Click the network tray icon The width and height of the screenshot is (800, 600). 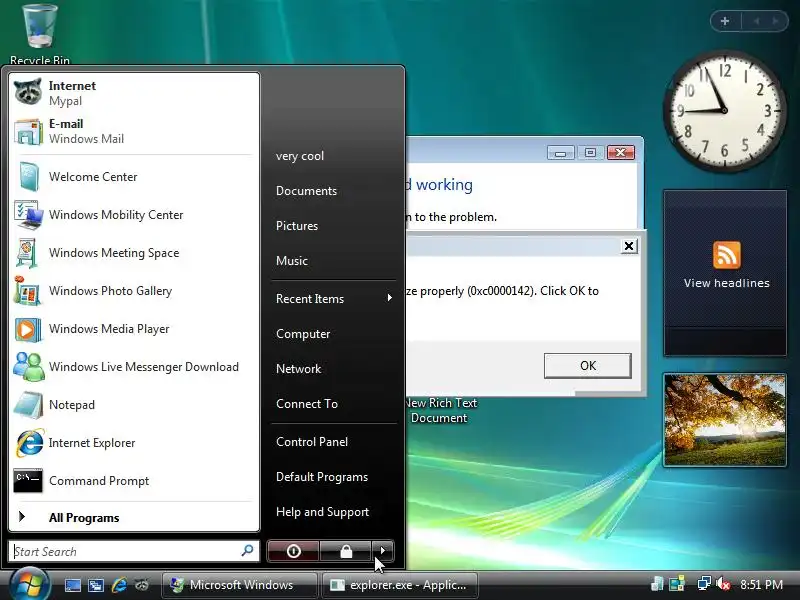pyautogui.click(x=704, y=584)
